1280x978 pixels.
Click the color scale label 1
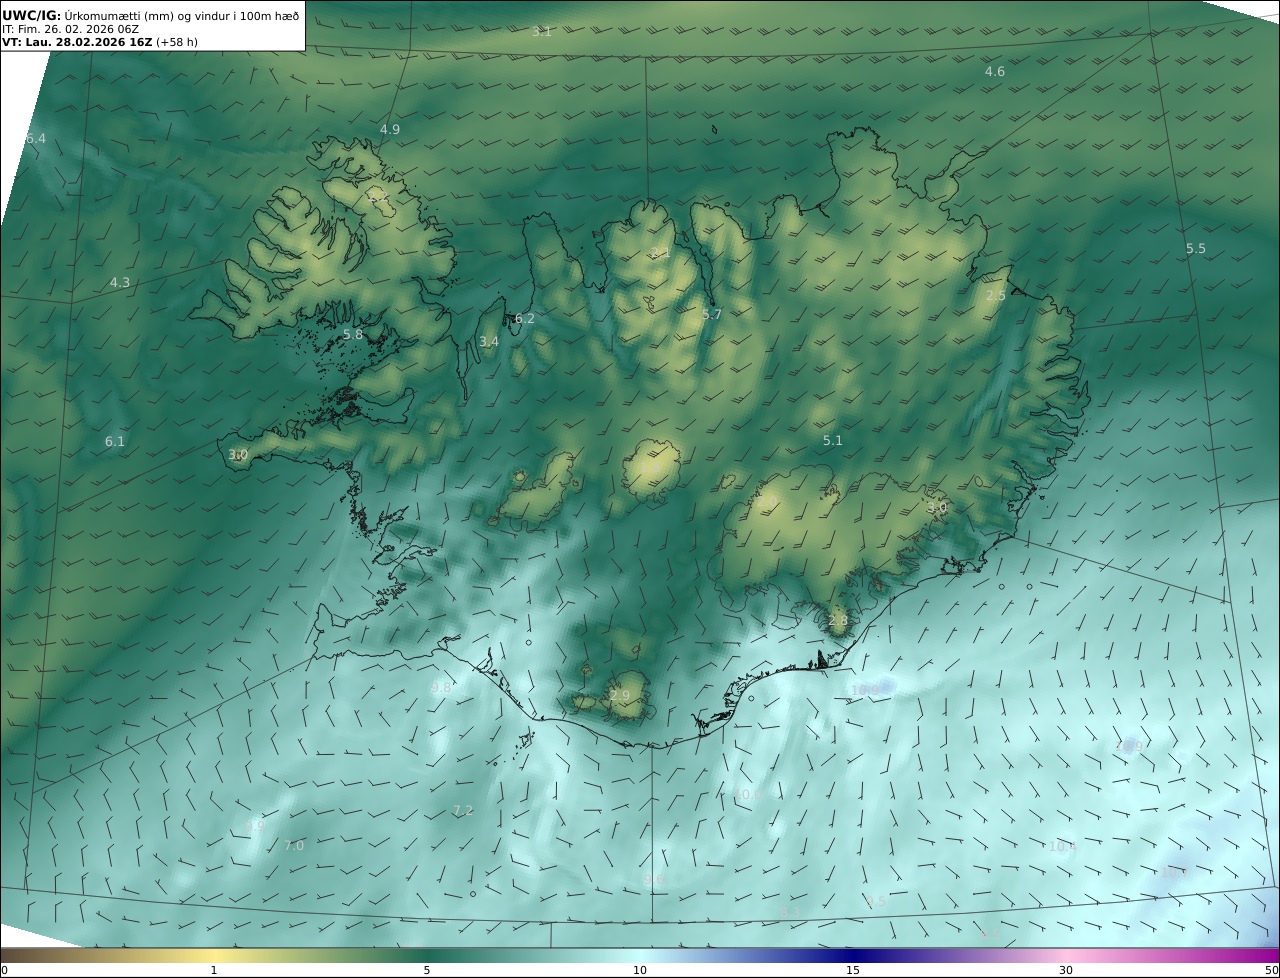[213, 970]
